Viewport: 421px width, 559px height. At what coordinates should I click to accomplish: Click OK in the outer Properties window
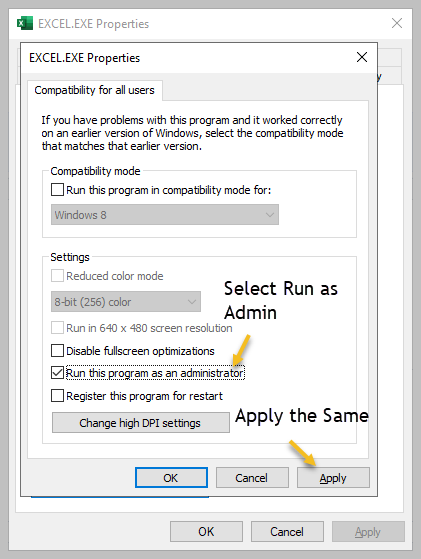206,532
